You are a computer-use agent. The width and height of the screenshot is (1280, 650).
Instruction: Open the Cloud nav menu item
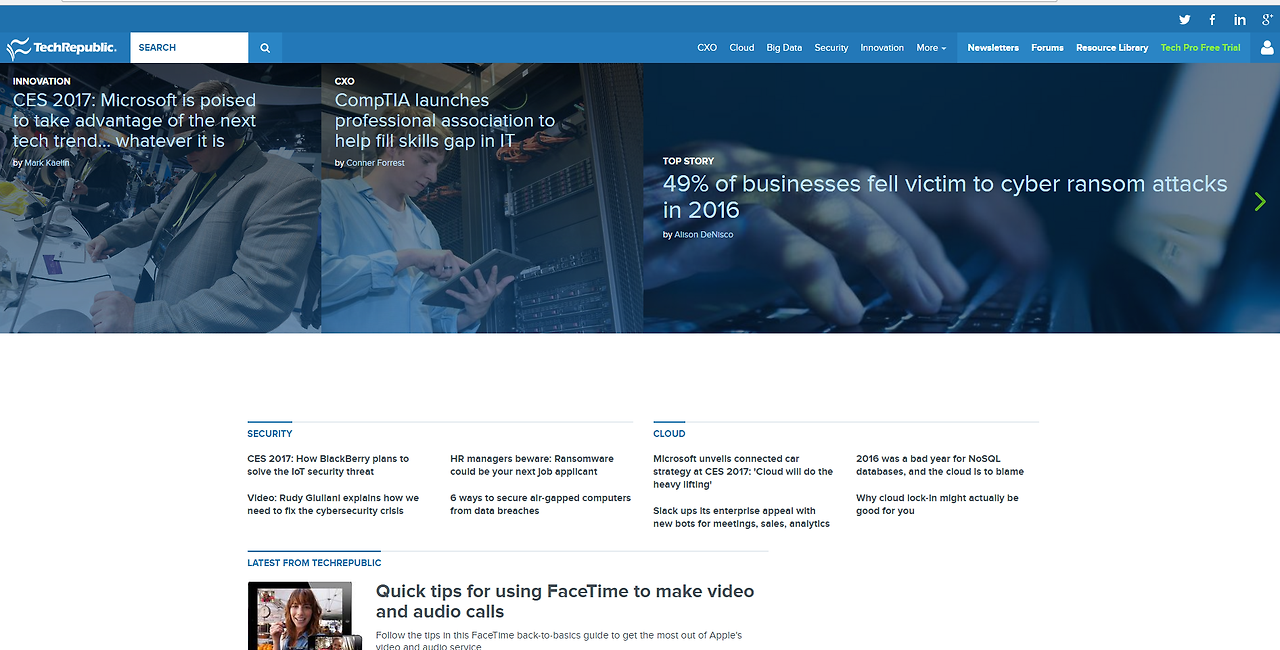(742, 47)
